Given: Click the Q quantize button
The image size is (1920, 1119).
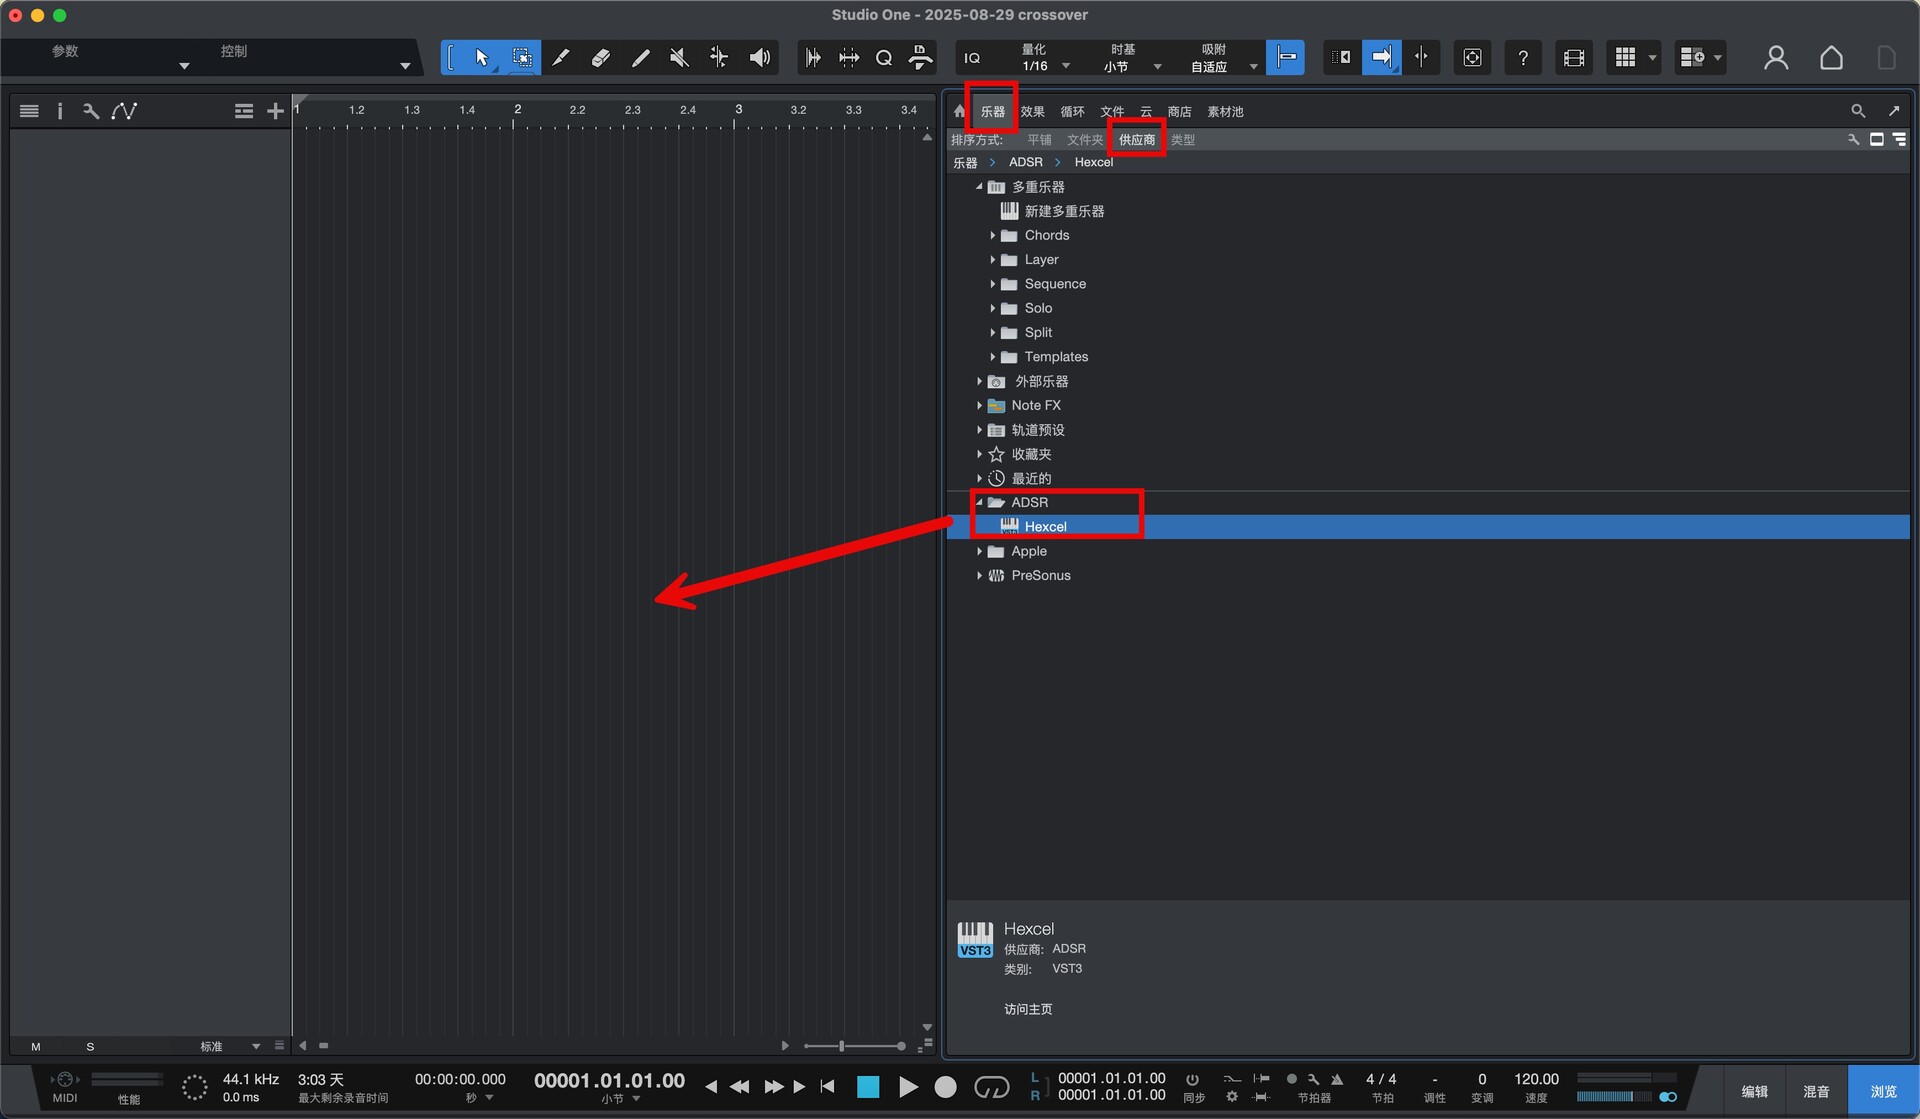Looking at the screenshot, I should coord(884,58).
